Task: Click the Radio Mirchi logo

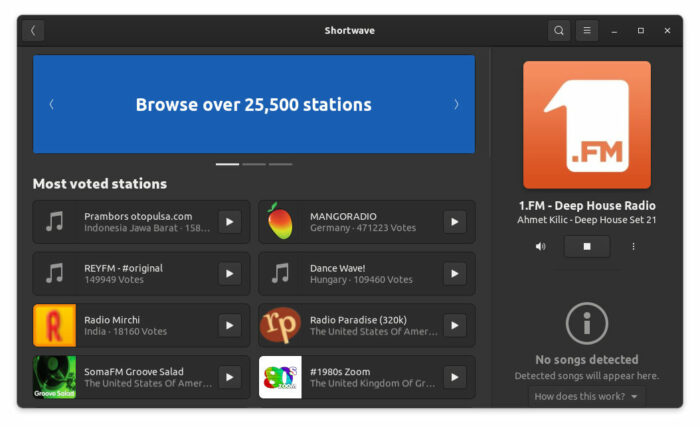Action: click(54, 326)
